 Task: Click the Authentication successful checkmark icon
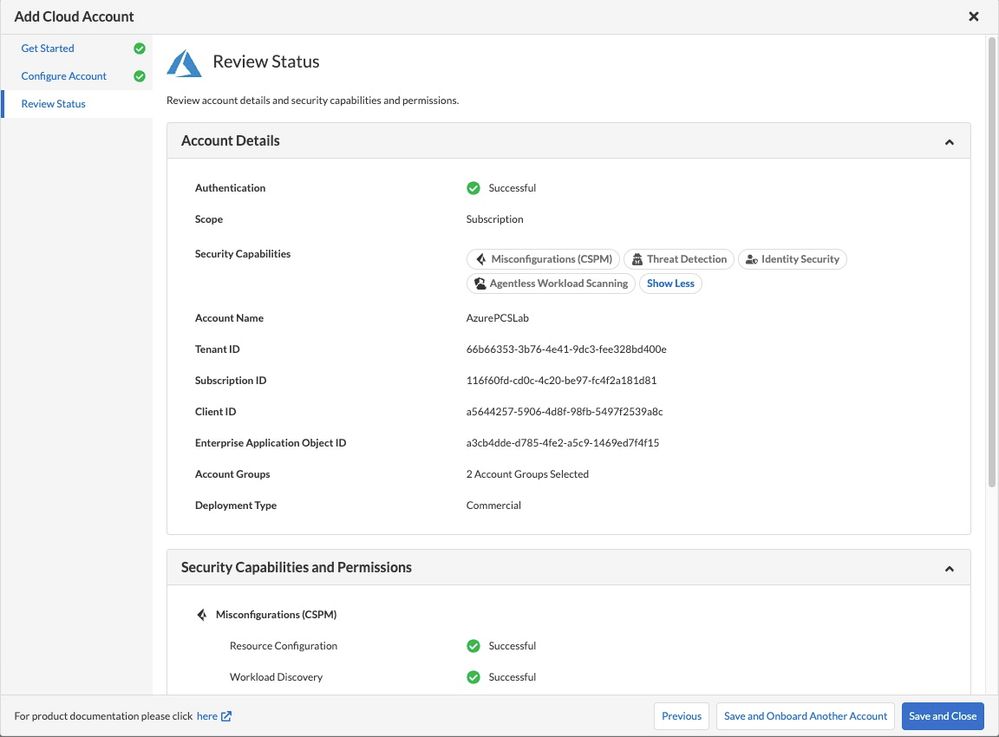coord(473,188)
